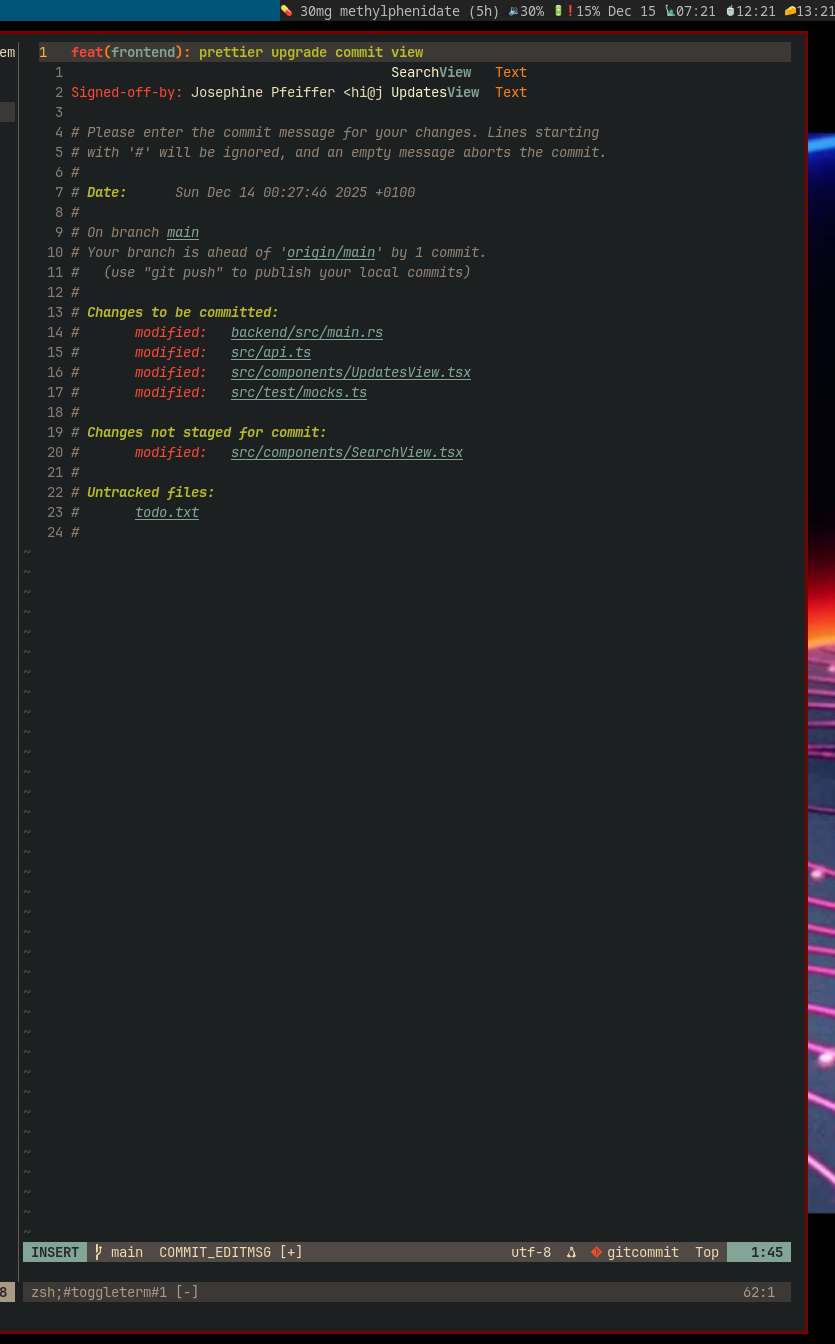Click the battery icon showing 15%
Image resolution: width=835 pixels, height=1344 pixels.
point(558,11)
